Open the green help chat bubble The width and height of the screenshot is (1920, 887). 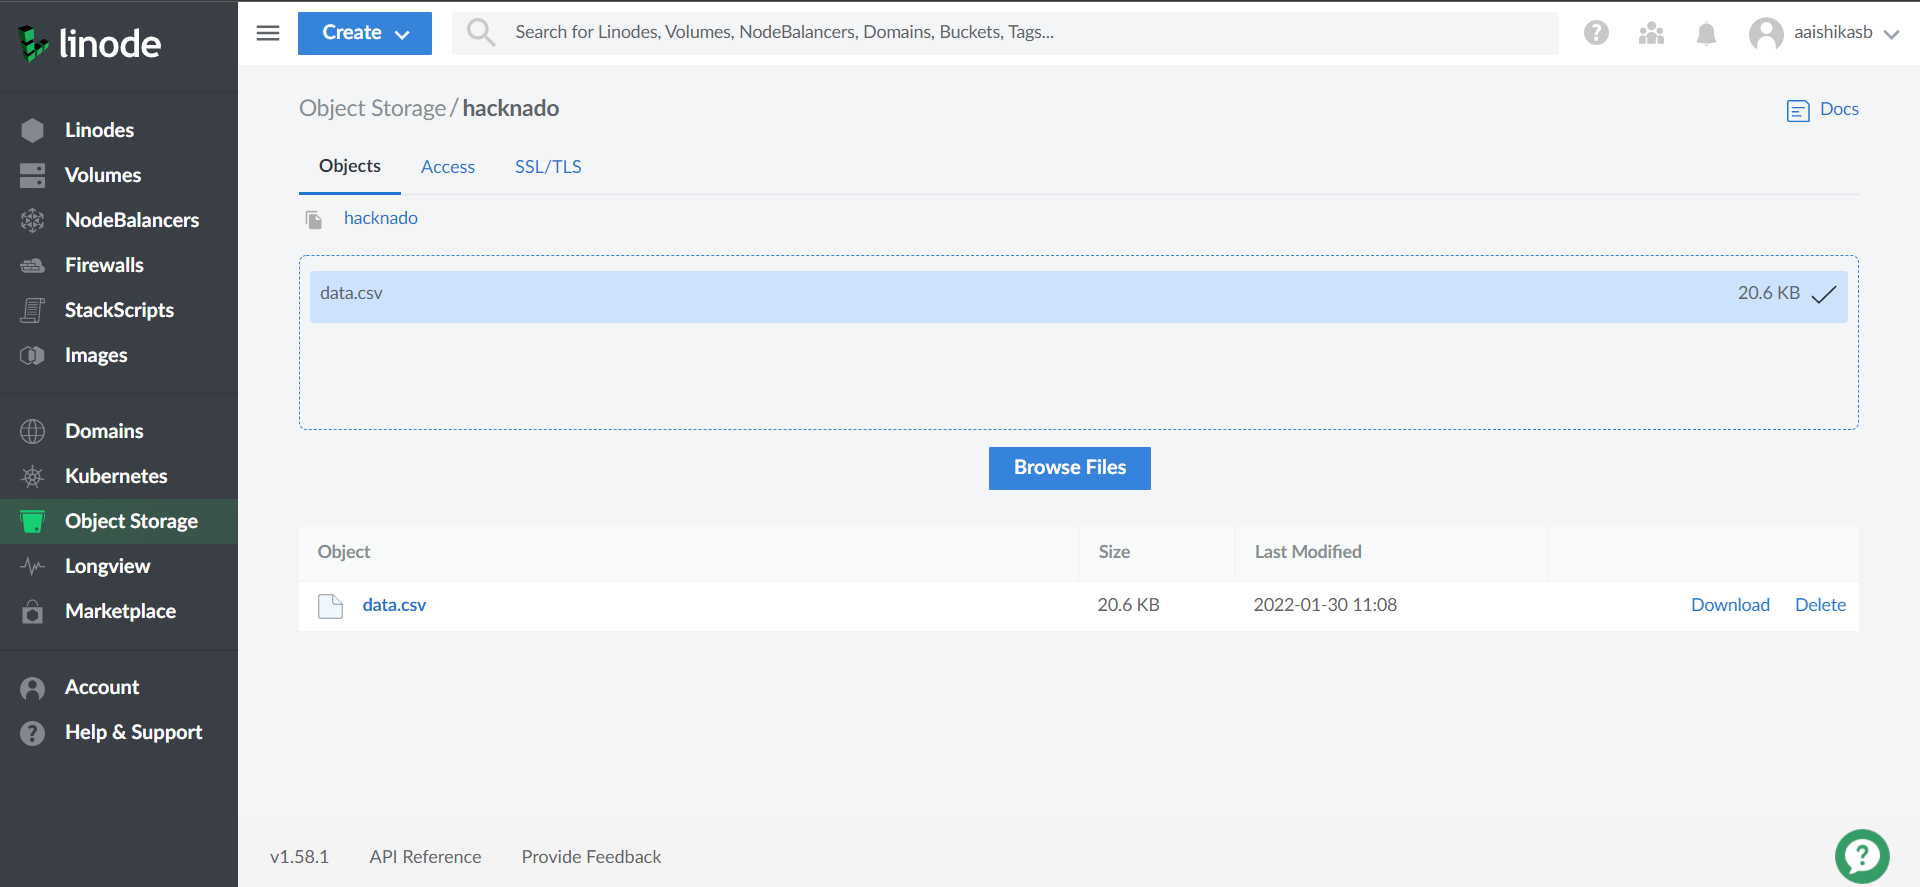tap(1862, 857)
